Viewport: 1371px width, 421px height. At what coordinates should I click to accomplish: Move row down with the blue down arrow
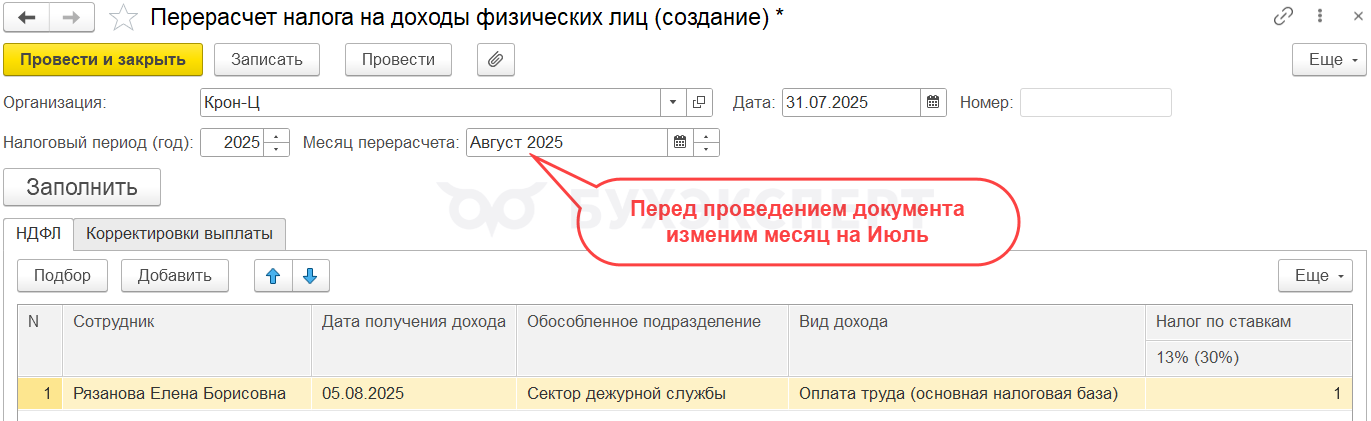pos(310,276)
